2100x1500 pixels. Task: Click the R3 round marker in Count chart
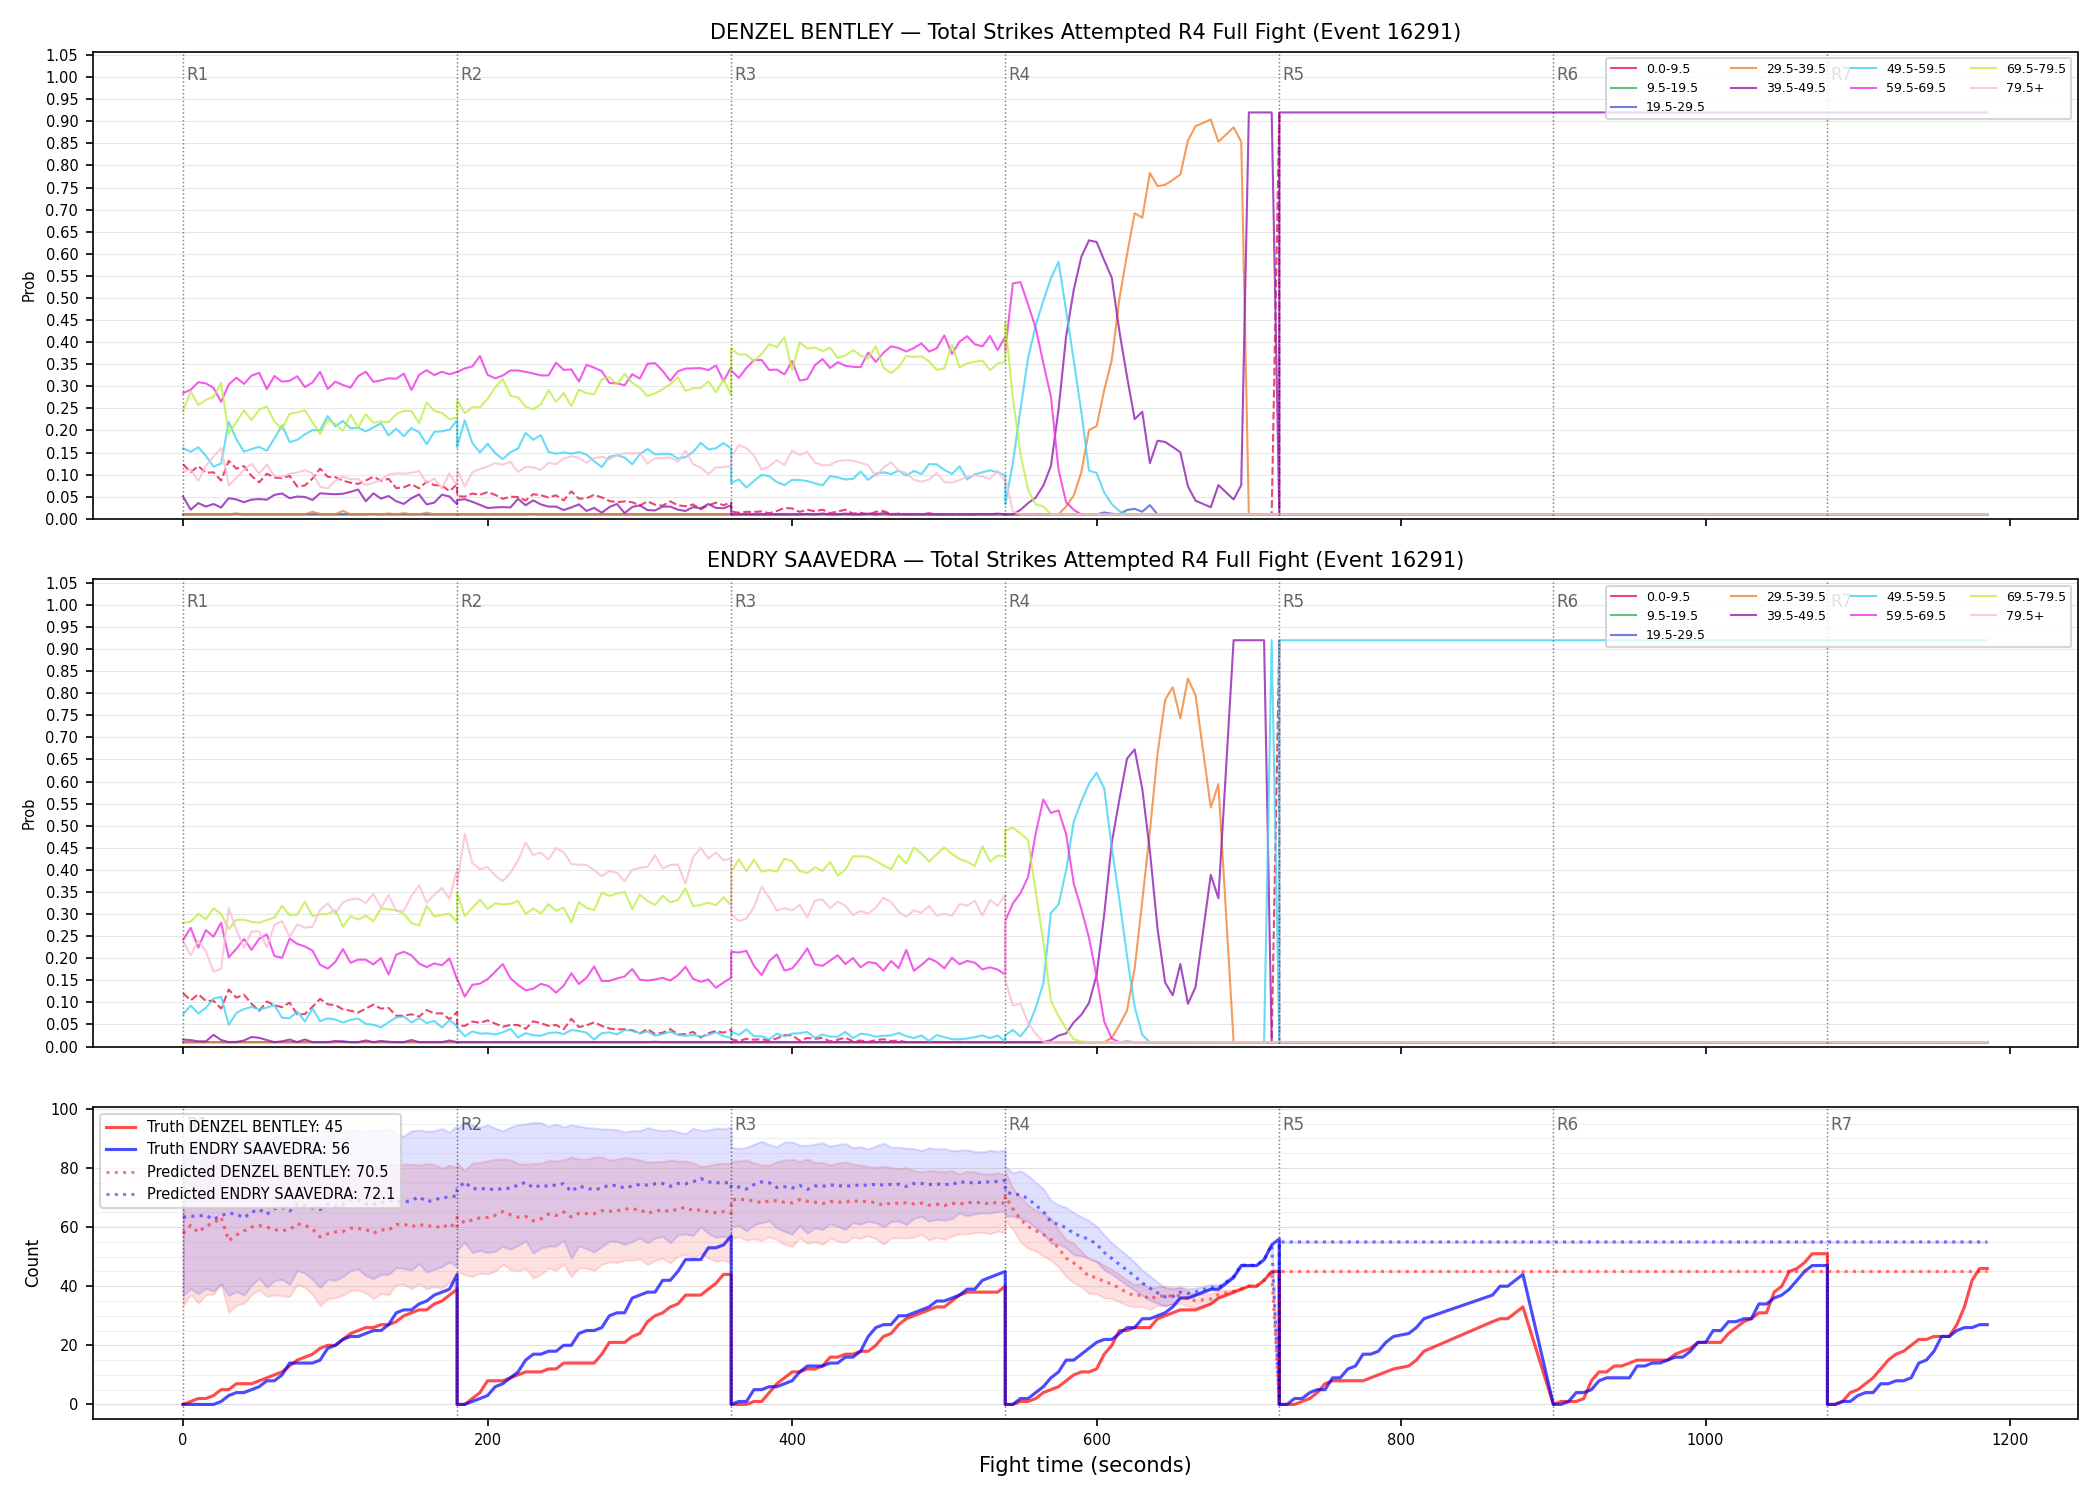click(745, 1124)
